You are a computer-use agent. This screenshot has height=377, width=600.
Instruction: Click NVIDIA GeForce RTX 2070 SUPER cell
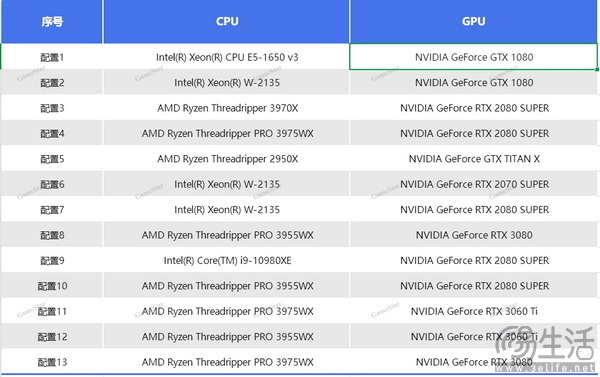pos(473,184)
